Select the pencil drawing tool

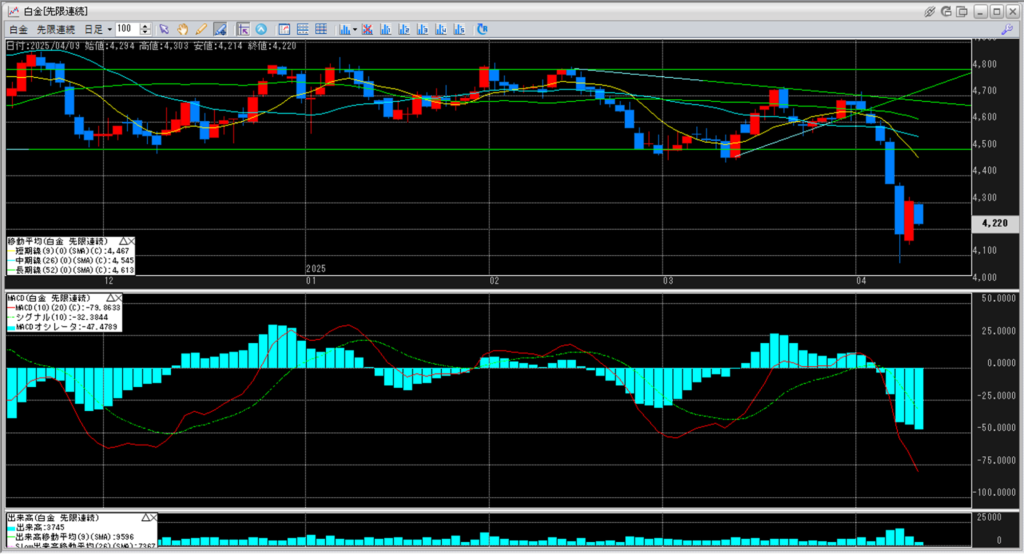pyautogui.click(x=201, y=29)
